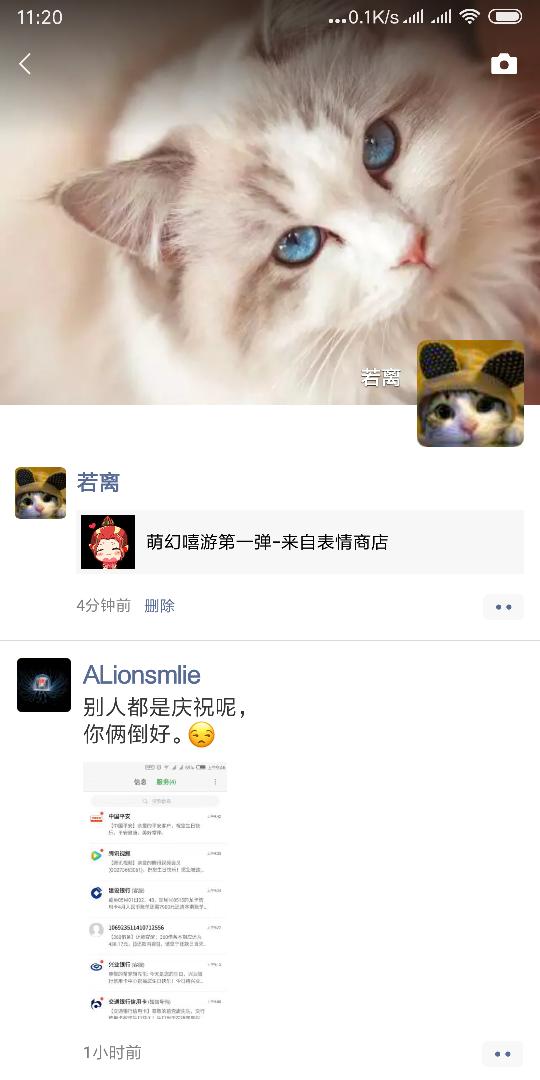Delete the post via 删除 link
The height and width of the screenshot is (1080, 540).
click(159, 606)
